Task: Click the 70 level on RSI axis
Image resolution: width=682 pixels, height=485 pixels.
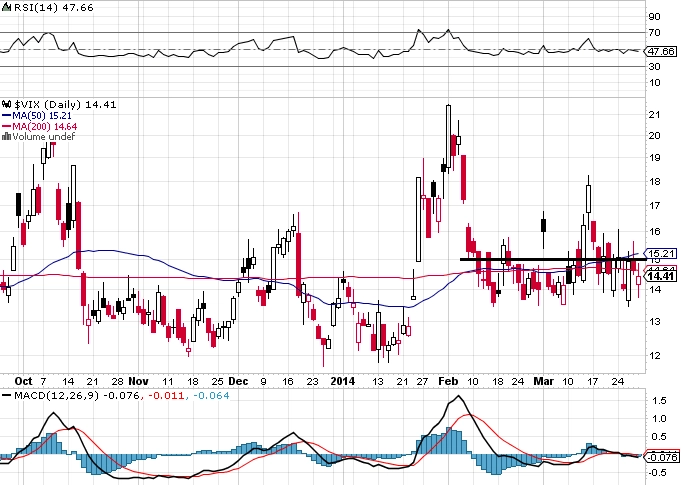Action: coord(654,33)
